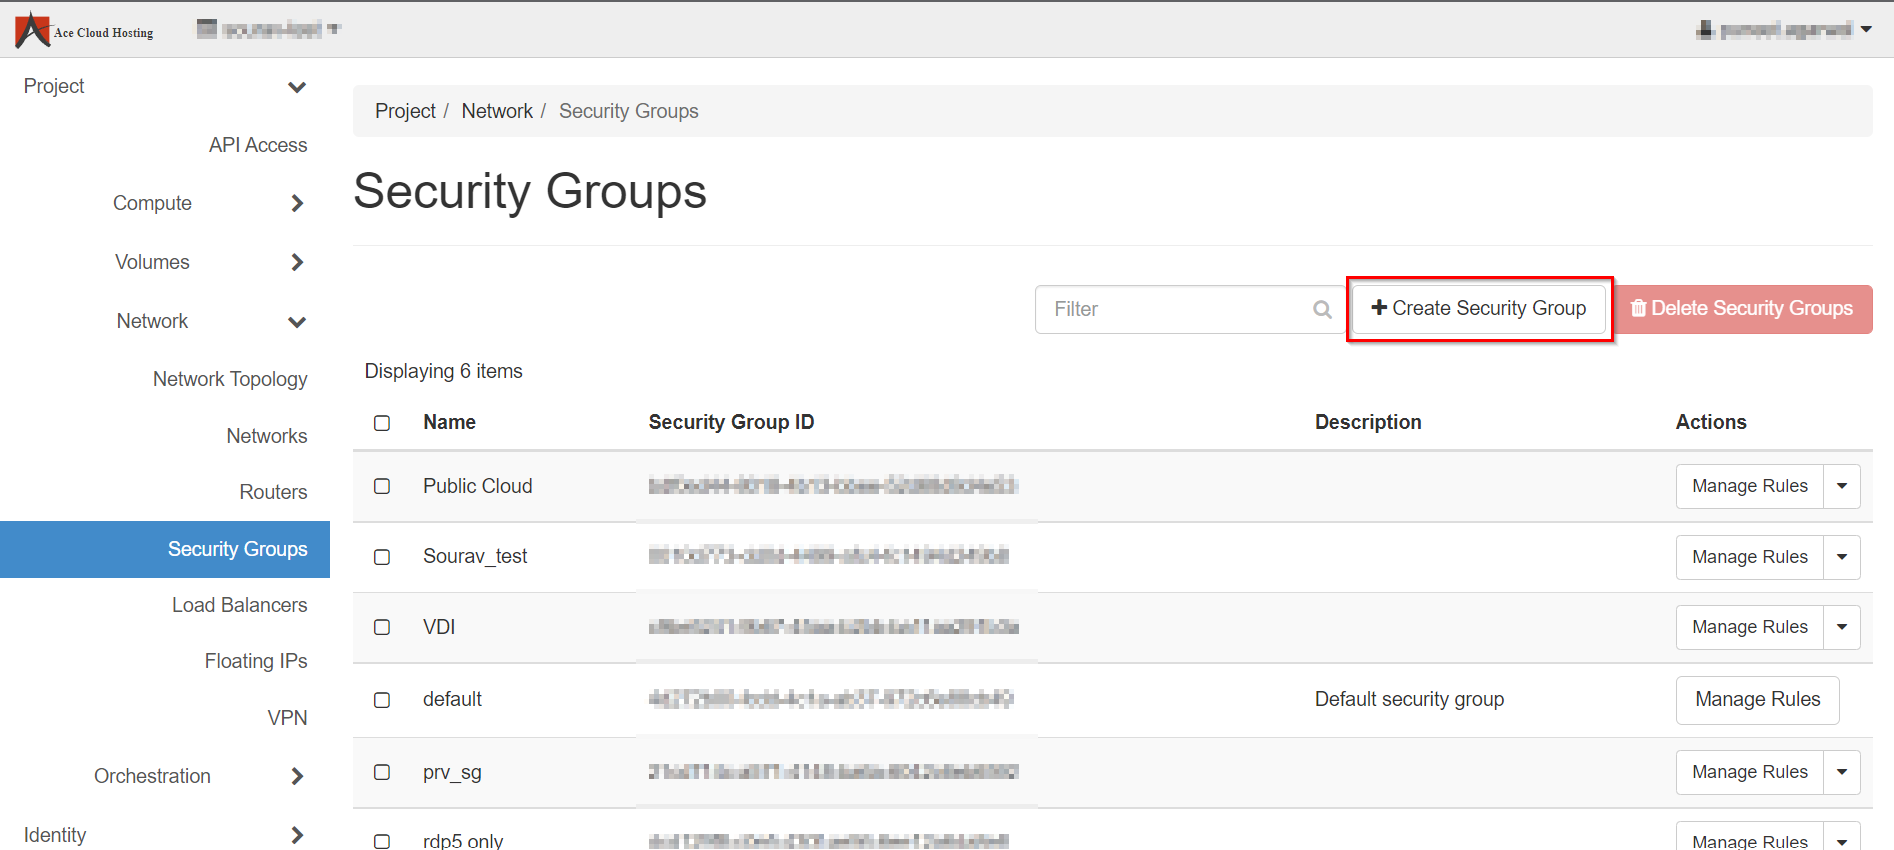Tick the checkbox for Public Cloud
The height and width of the screenshot is (850, 1894).
click(382, 486)
